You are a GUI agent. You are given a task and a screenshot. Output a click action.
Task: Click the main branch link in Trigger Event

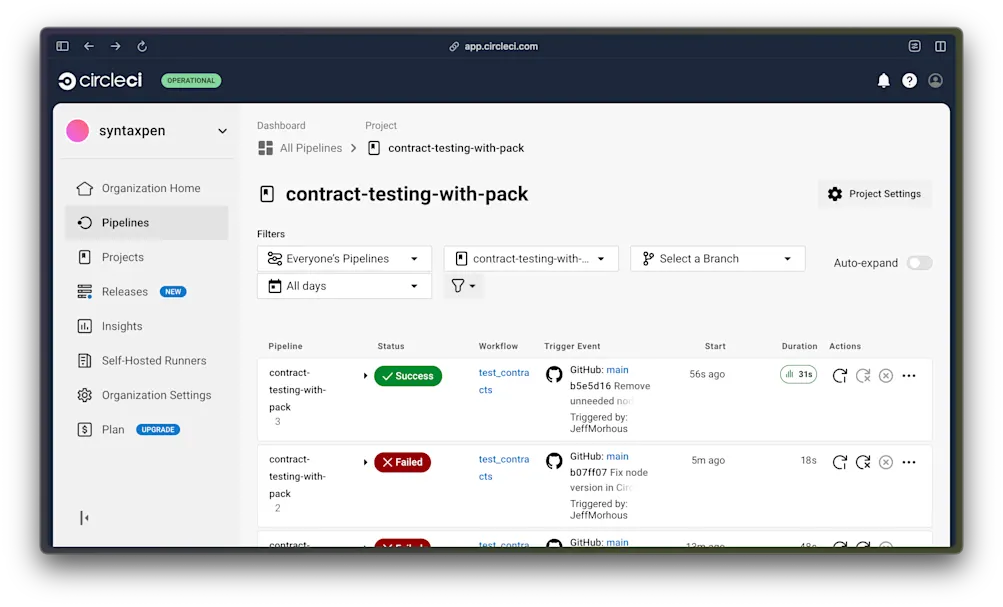pos(616,368)
